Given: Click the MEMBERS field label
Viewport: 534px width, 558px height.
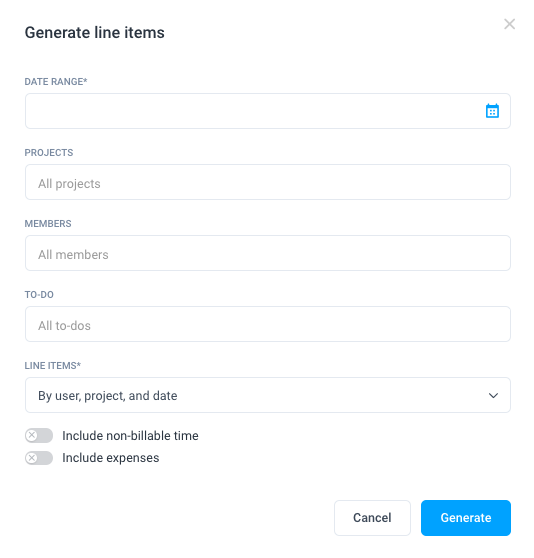Looking at the screenshot, I should pyautogui.click(x=48, y=223).
